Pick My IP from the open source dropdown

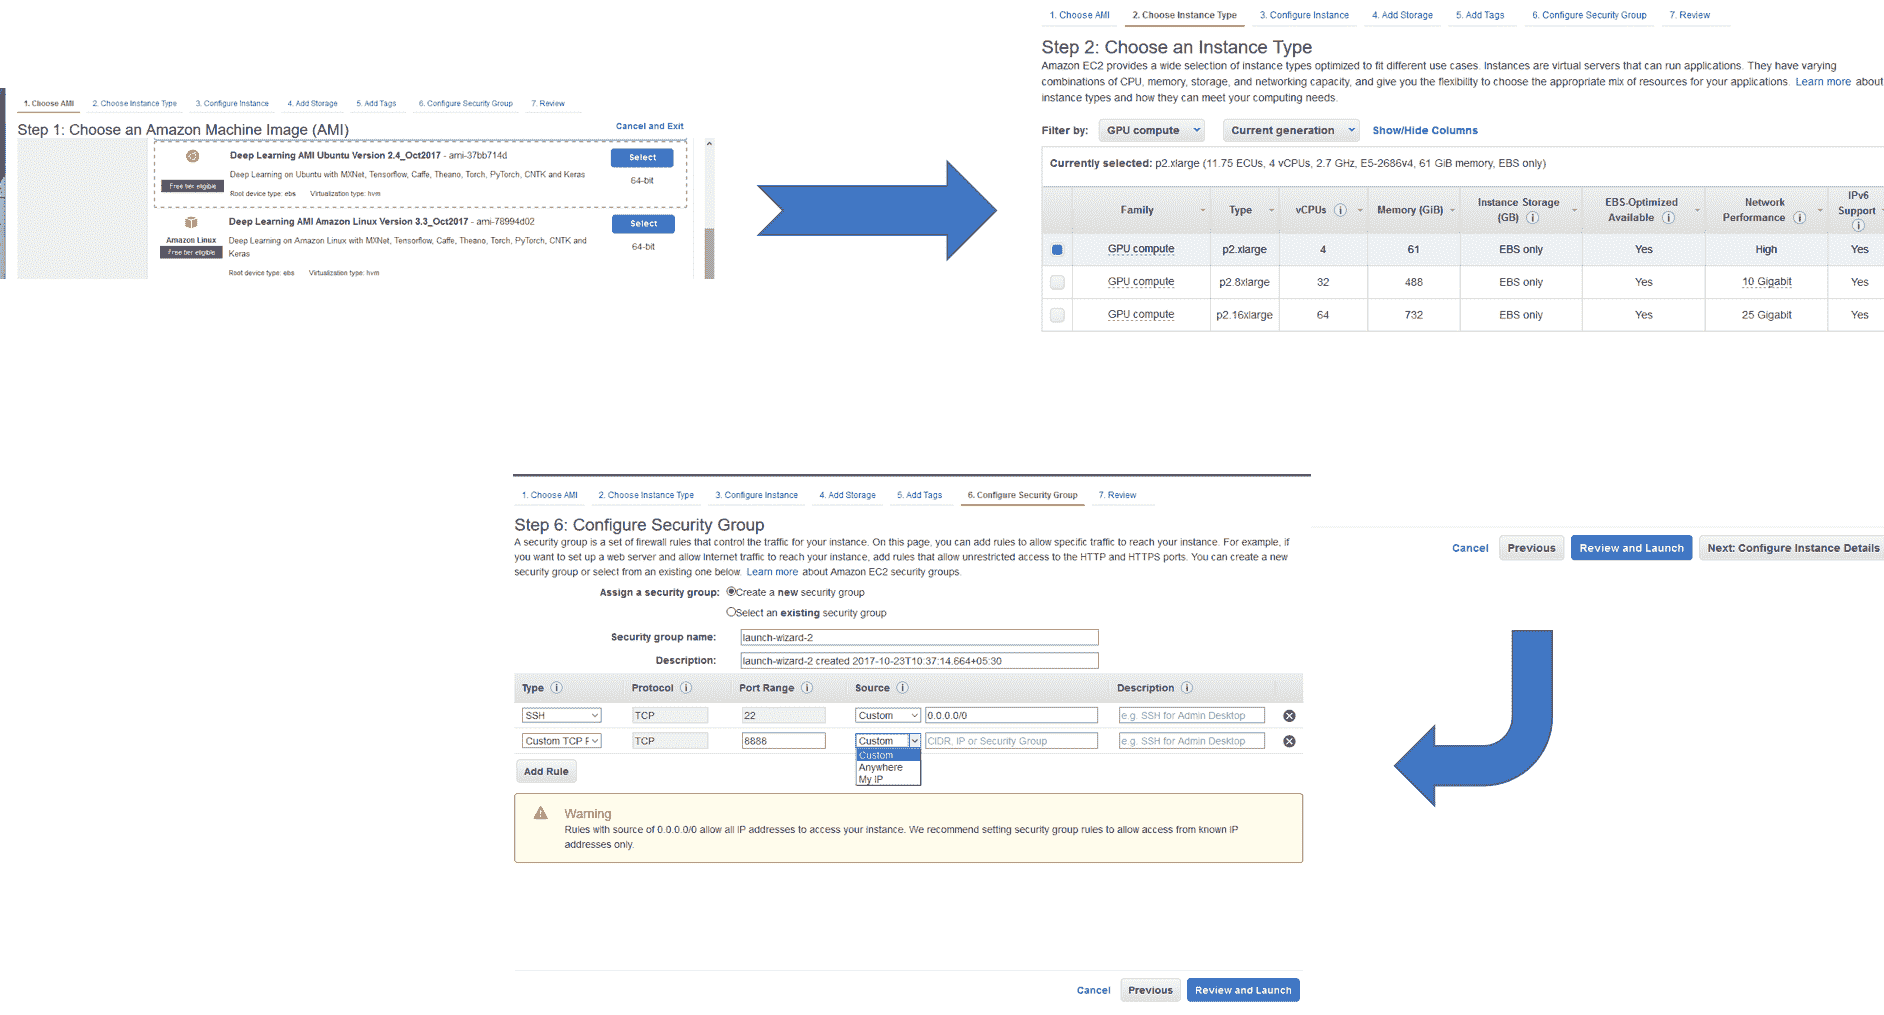pos(871,779)
